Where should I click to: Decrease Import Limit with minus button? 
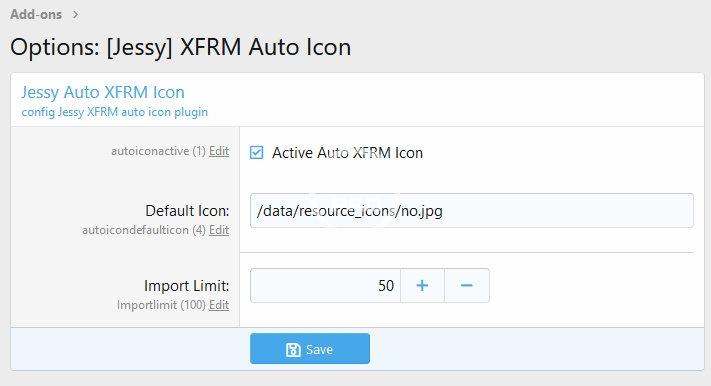click(467, 285)
